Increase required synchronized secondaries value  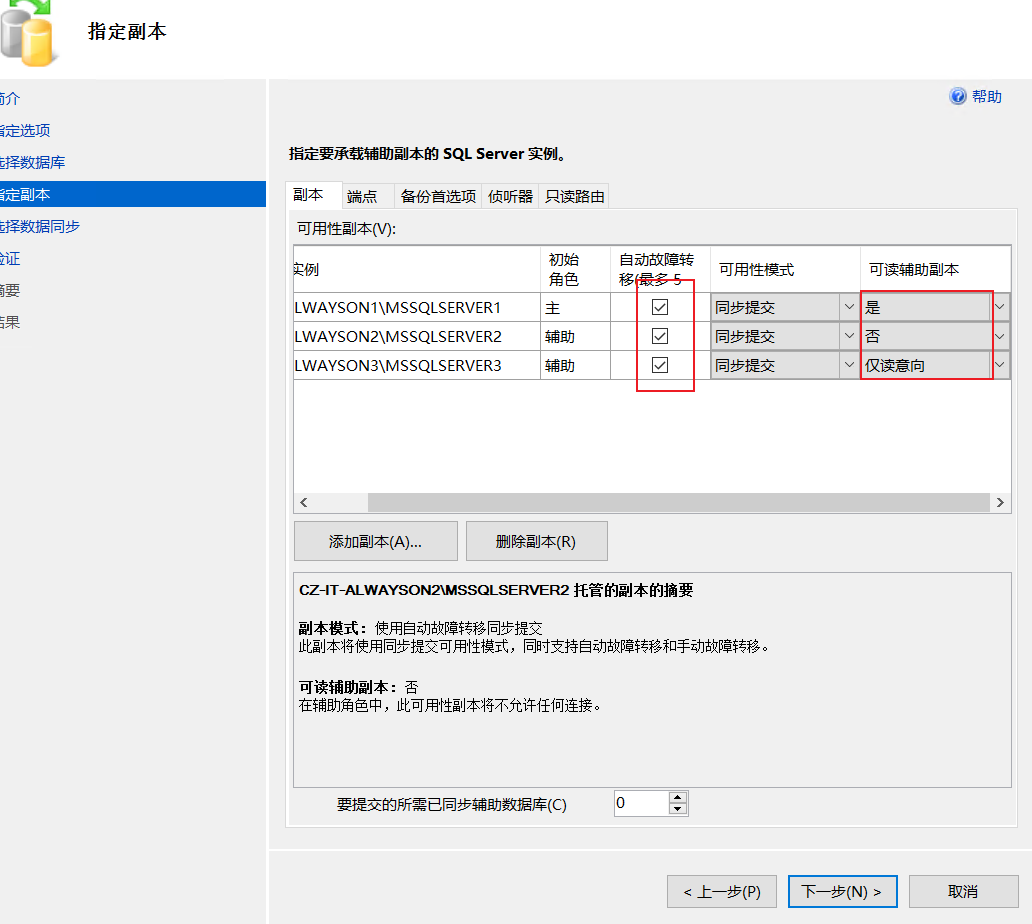pos(678,798)
